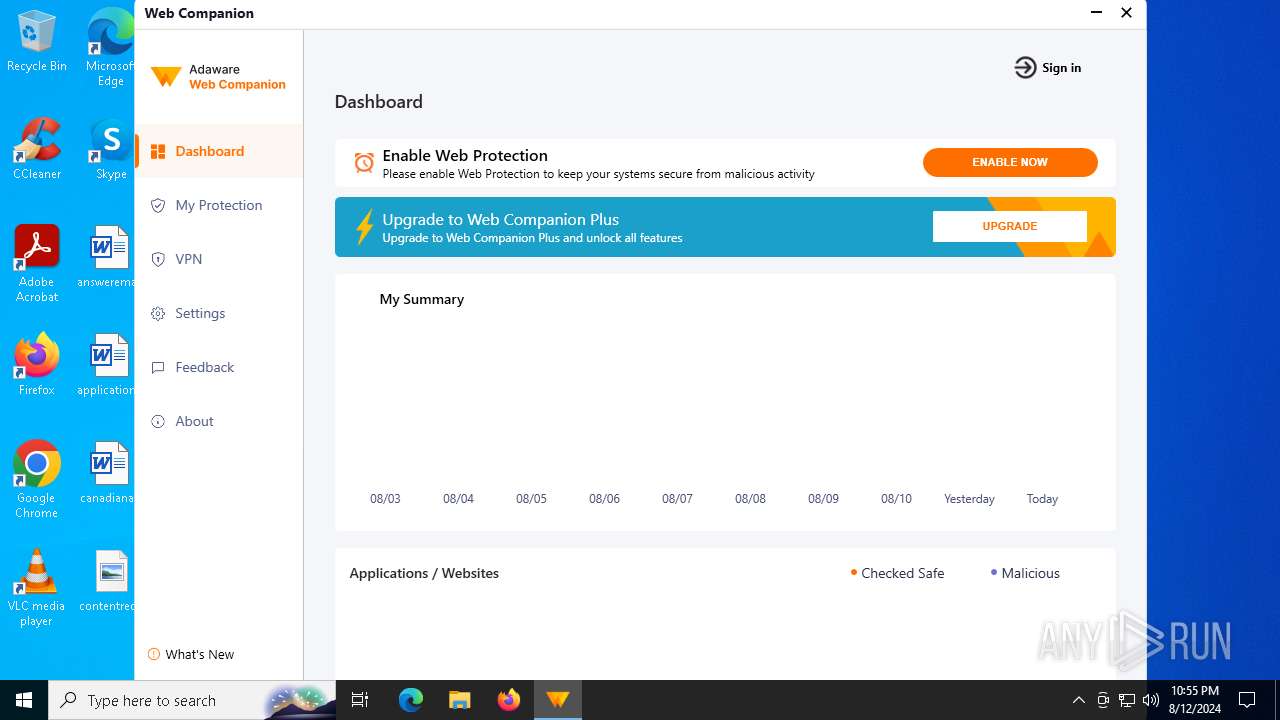Open the Feedback section

[x=219, y=367]
